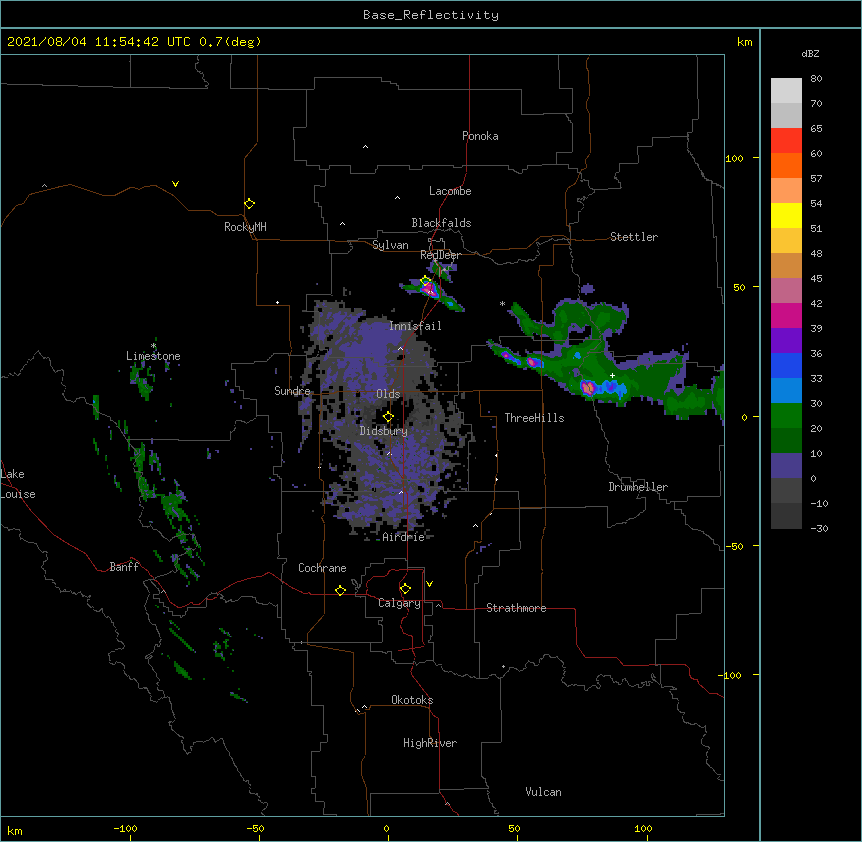Image resolution: width=862 pixels, height=842 pixels.
Task: Click the Ponoka city label
Action: pos(480,136)
